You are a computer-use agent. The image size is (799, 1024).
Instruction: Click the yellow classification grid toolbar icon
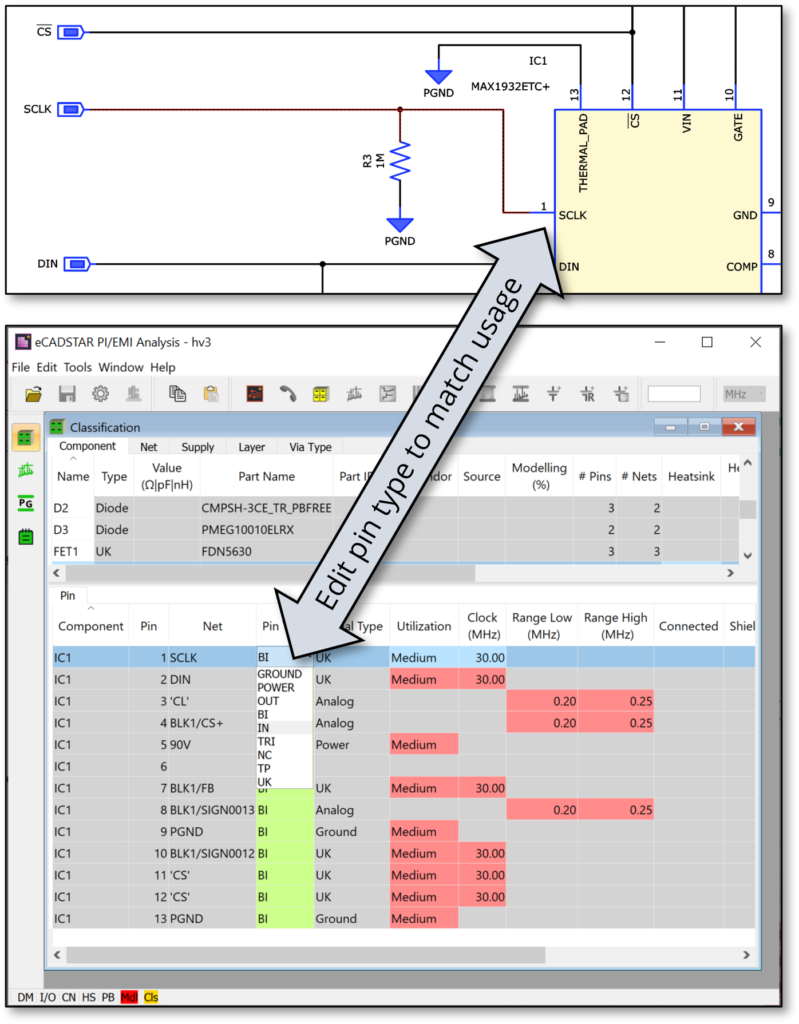pos(321,394)
